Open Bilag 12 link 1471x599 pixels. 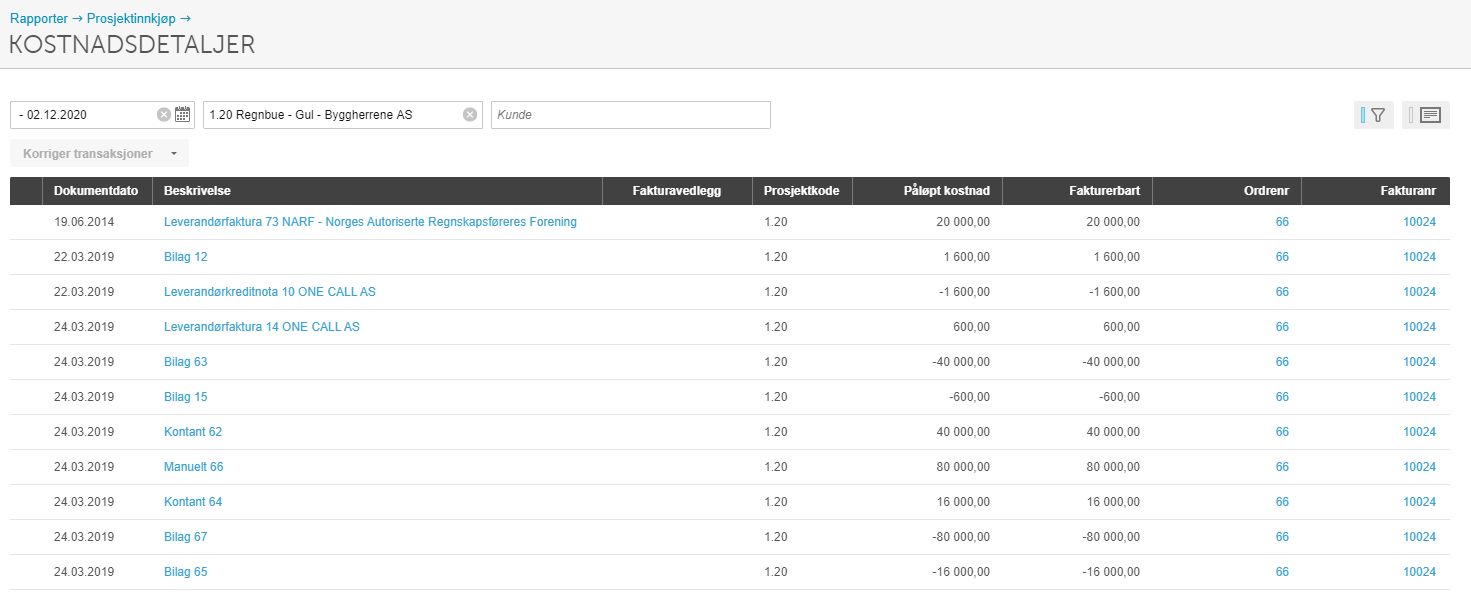(x=186, y=257)
